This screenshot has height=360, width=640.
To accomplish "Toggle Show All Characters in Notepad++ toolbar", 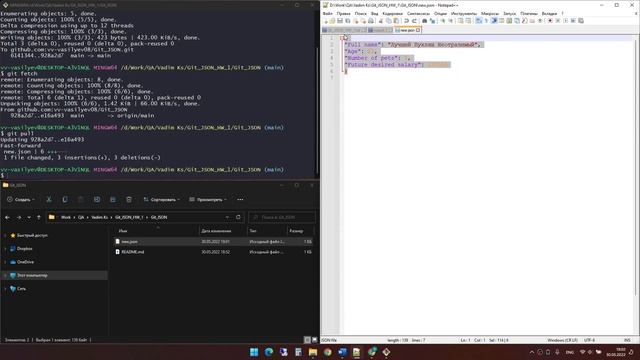I will click(x=486, y=21).
